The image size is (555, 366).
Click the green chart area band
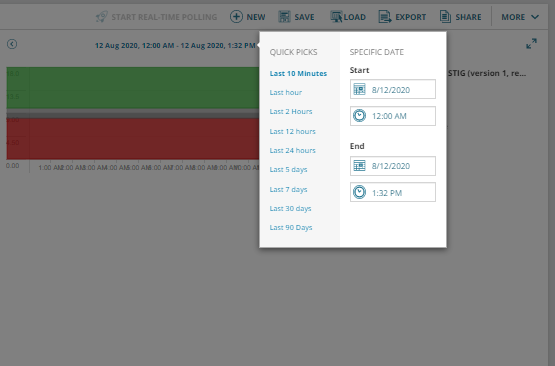click(x=133, y=87)
